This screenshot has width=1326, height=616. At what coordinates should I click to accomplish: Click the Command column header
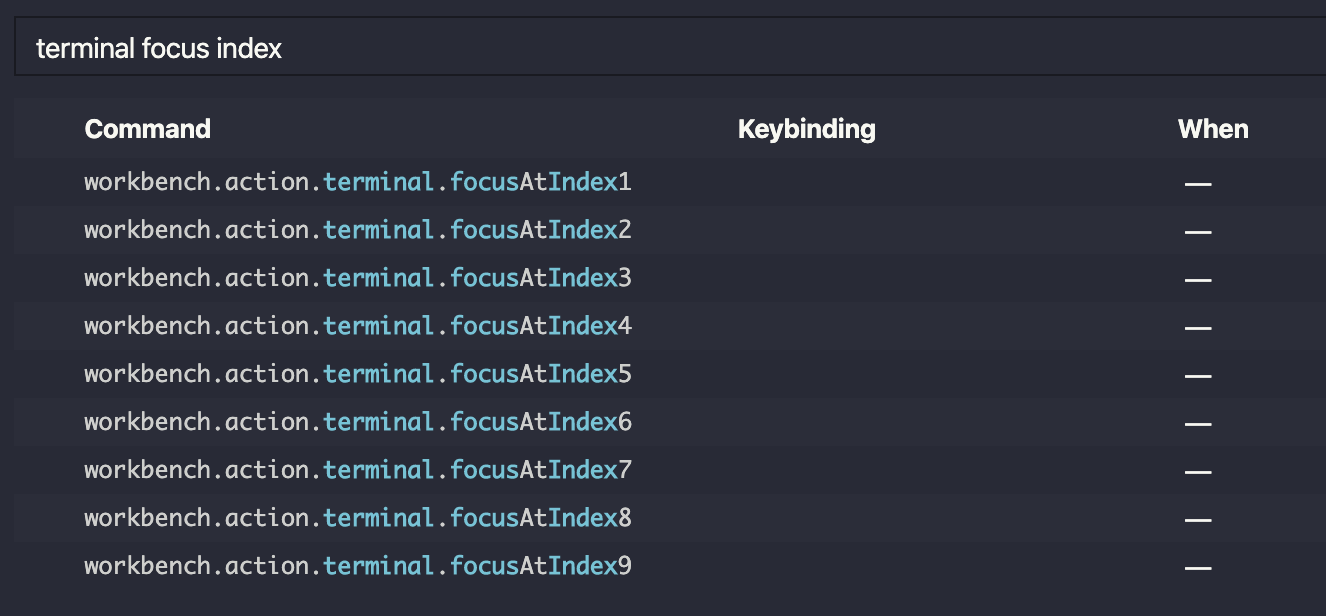click(147, 128)
